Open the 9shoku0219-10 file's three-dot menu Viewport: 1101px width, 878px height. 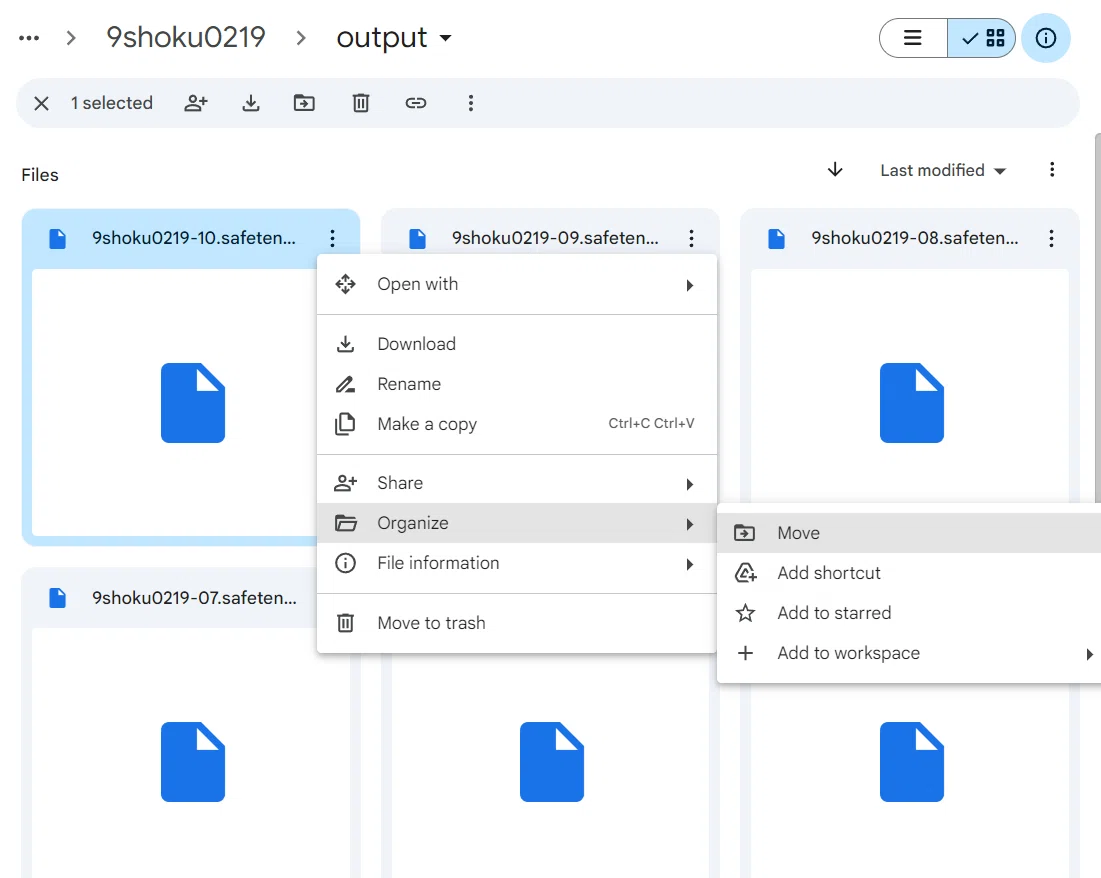point(333,238)
